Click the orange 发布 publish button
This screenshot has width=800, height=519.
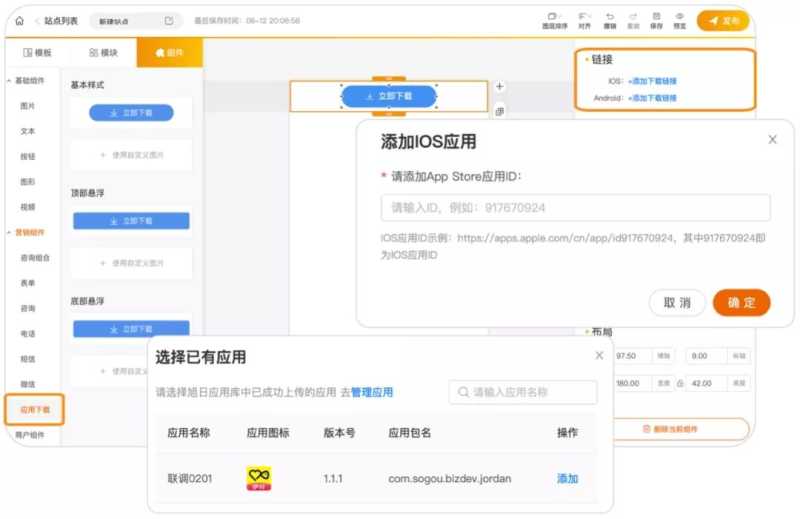tap(723, 20)
